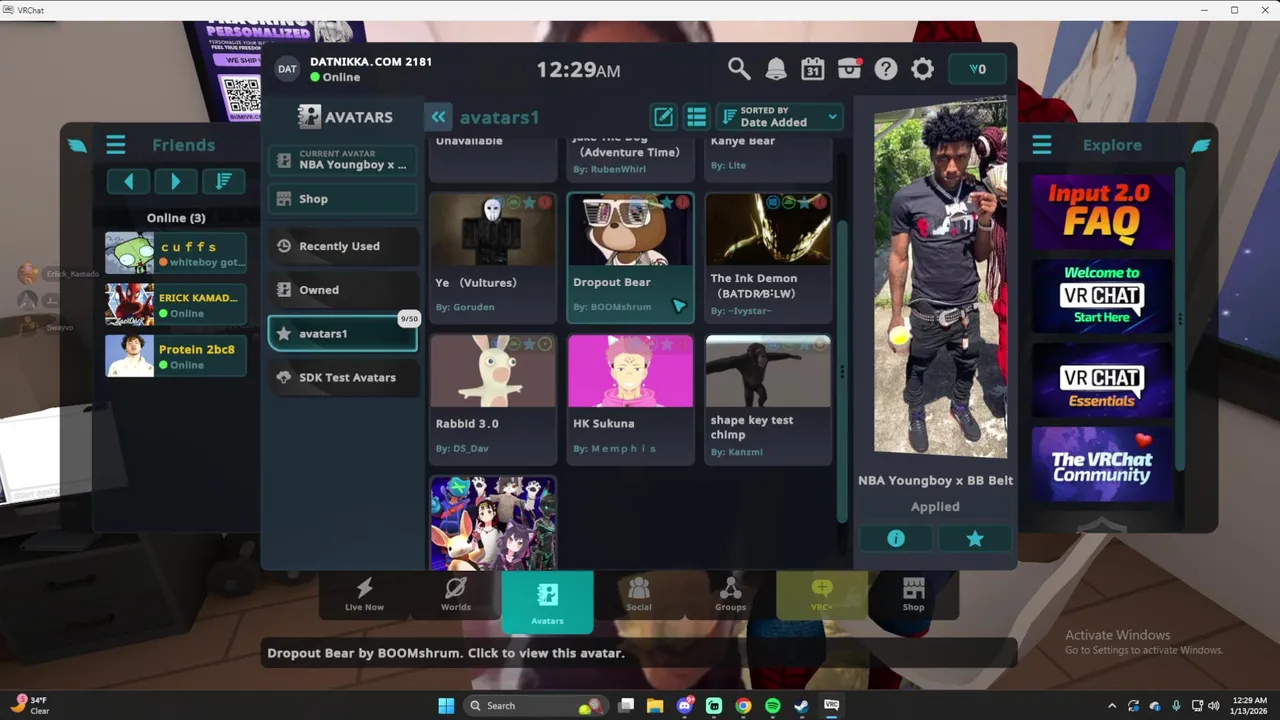
Task: Click the large NBA Youngboy preview image
Action: point(940,277)
